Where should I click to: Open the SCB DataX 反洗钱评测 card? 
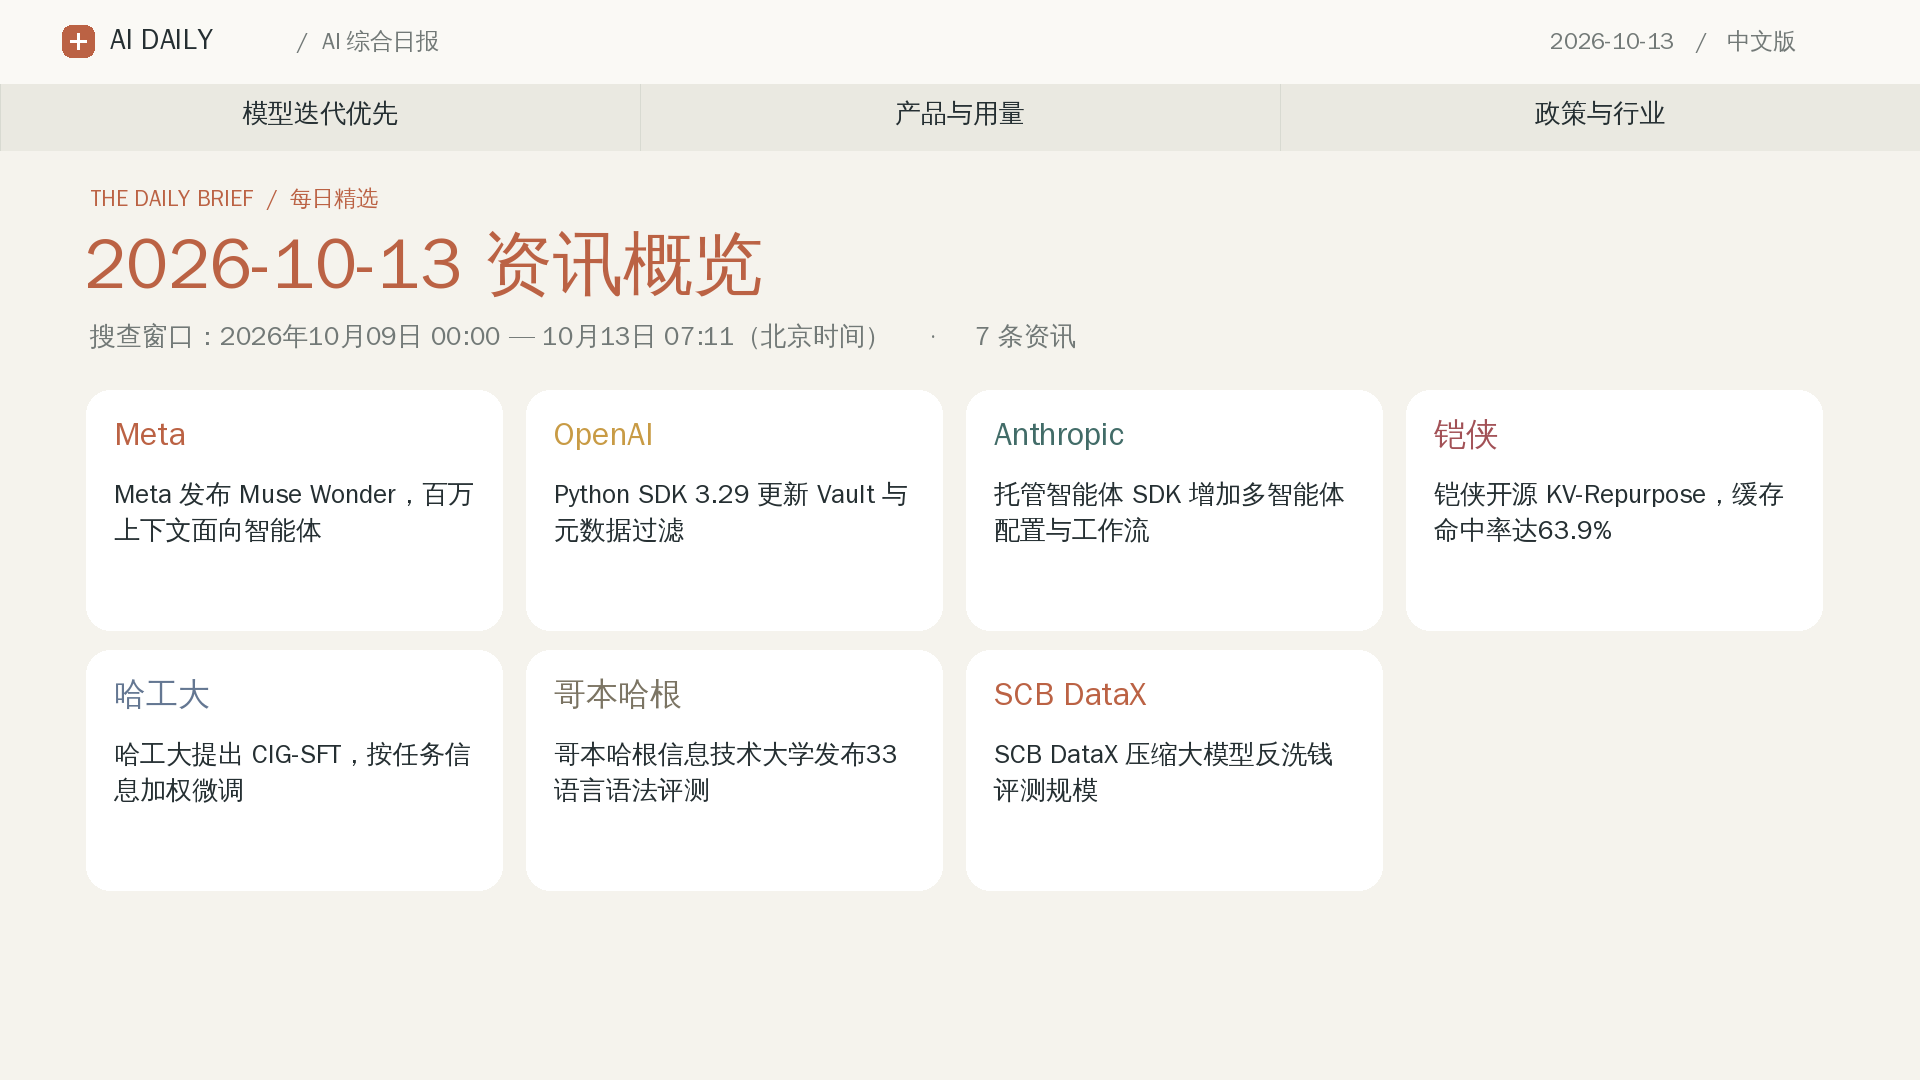click(1174, 770)
